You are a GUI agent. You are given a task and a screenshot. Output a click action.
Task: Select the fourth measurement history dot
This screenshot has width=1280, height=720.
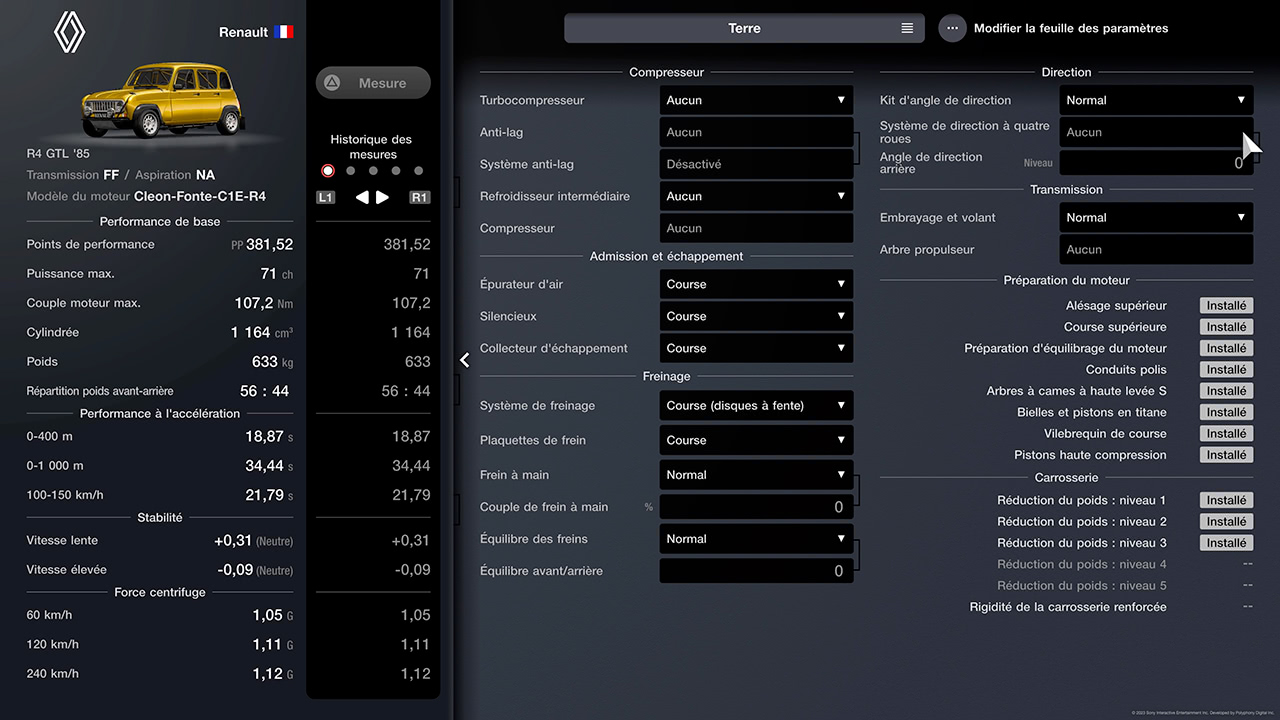tap(396, 171)
